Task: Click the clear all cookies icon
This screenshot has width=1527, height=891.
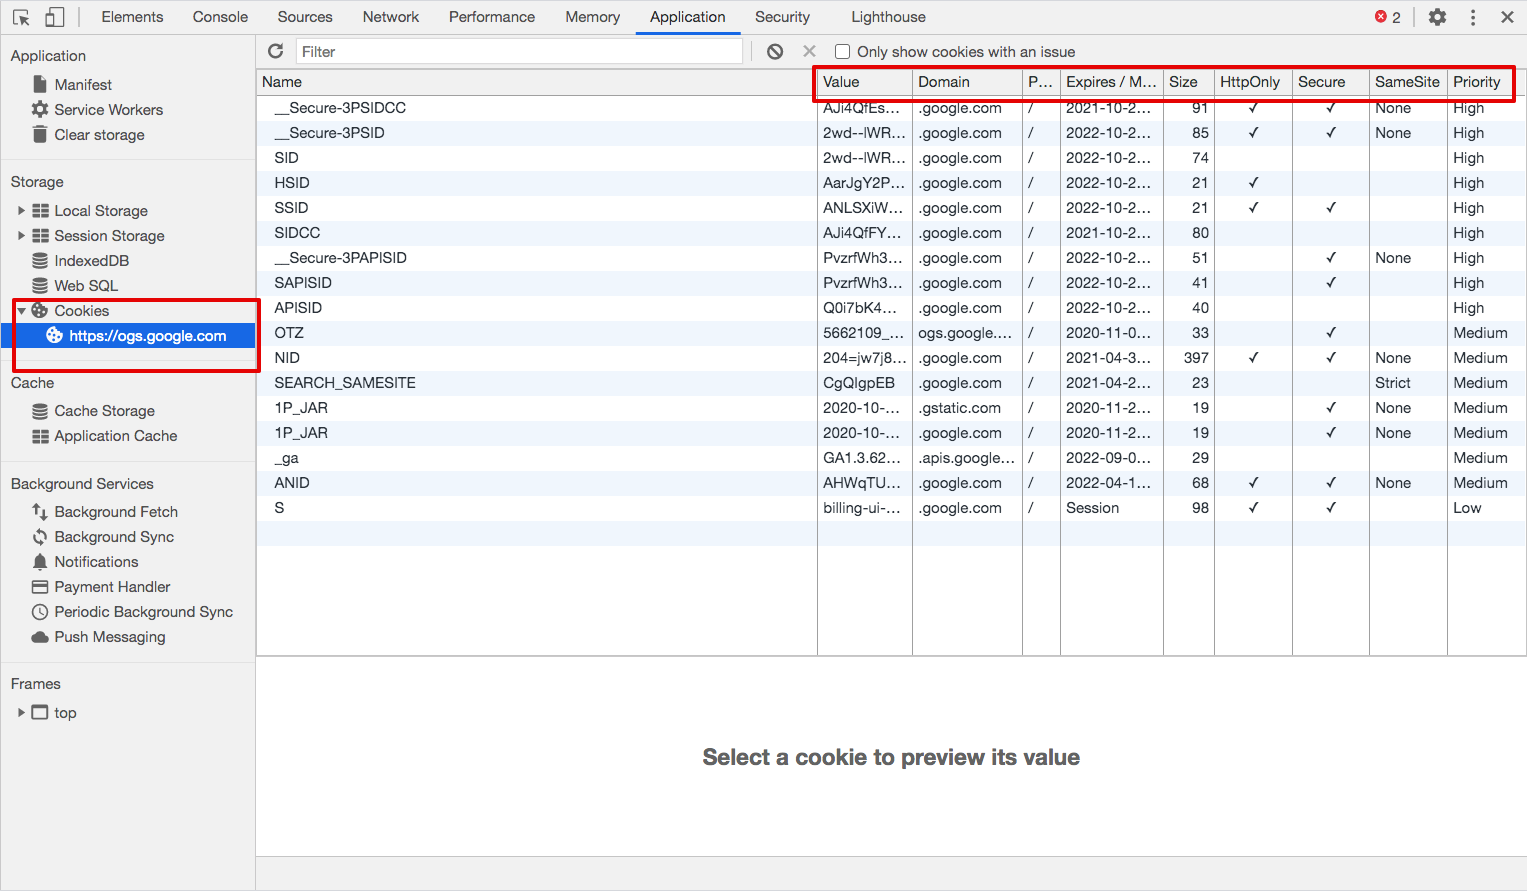Action: click(x=775, y=51)
